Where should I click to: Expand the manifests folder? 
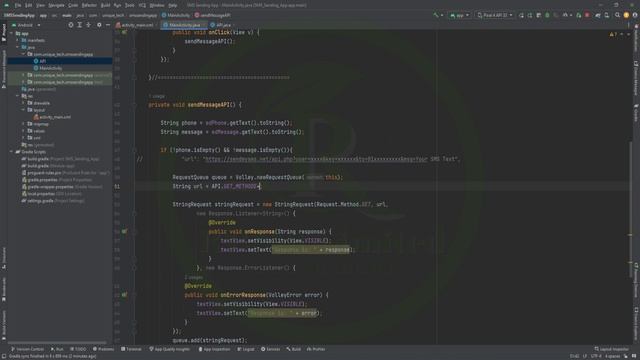(18, 40)
